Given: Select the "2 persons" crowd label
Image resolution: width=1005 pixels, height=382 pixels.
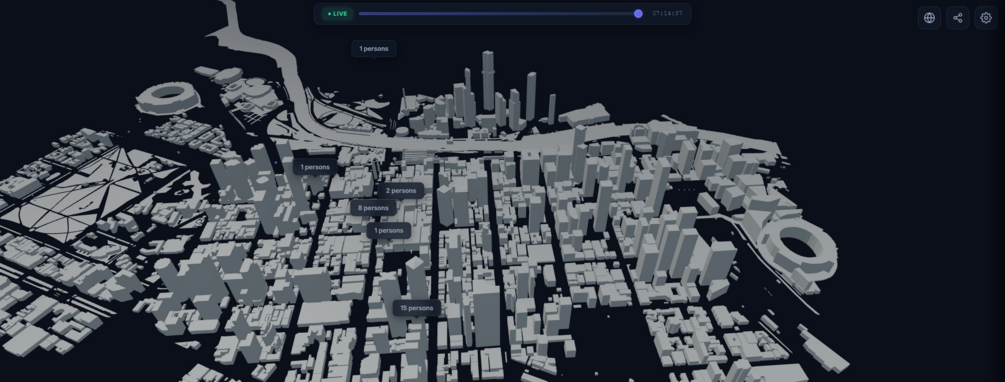Looking at the screenshot, I should click(x=401, y=191).
